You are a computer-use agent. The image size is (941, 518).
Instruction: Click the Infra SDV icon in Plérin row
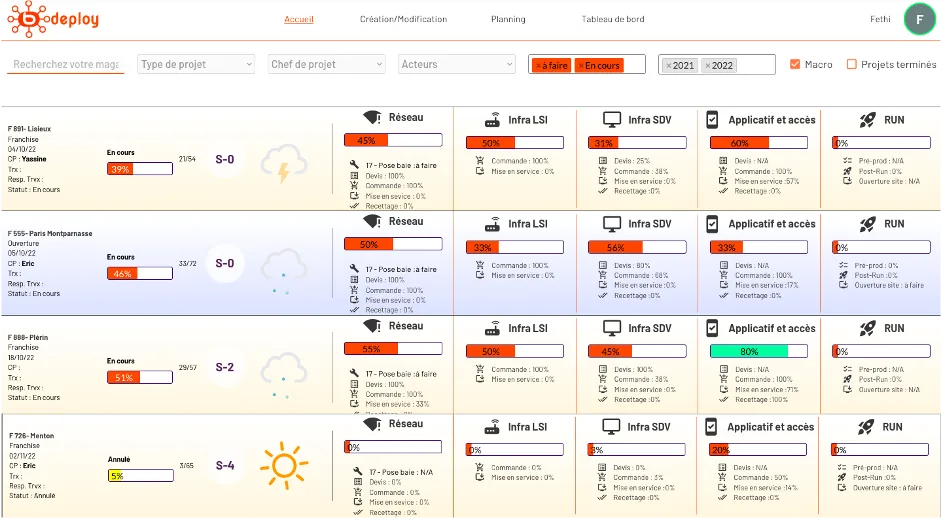[x=612, y=328]
